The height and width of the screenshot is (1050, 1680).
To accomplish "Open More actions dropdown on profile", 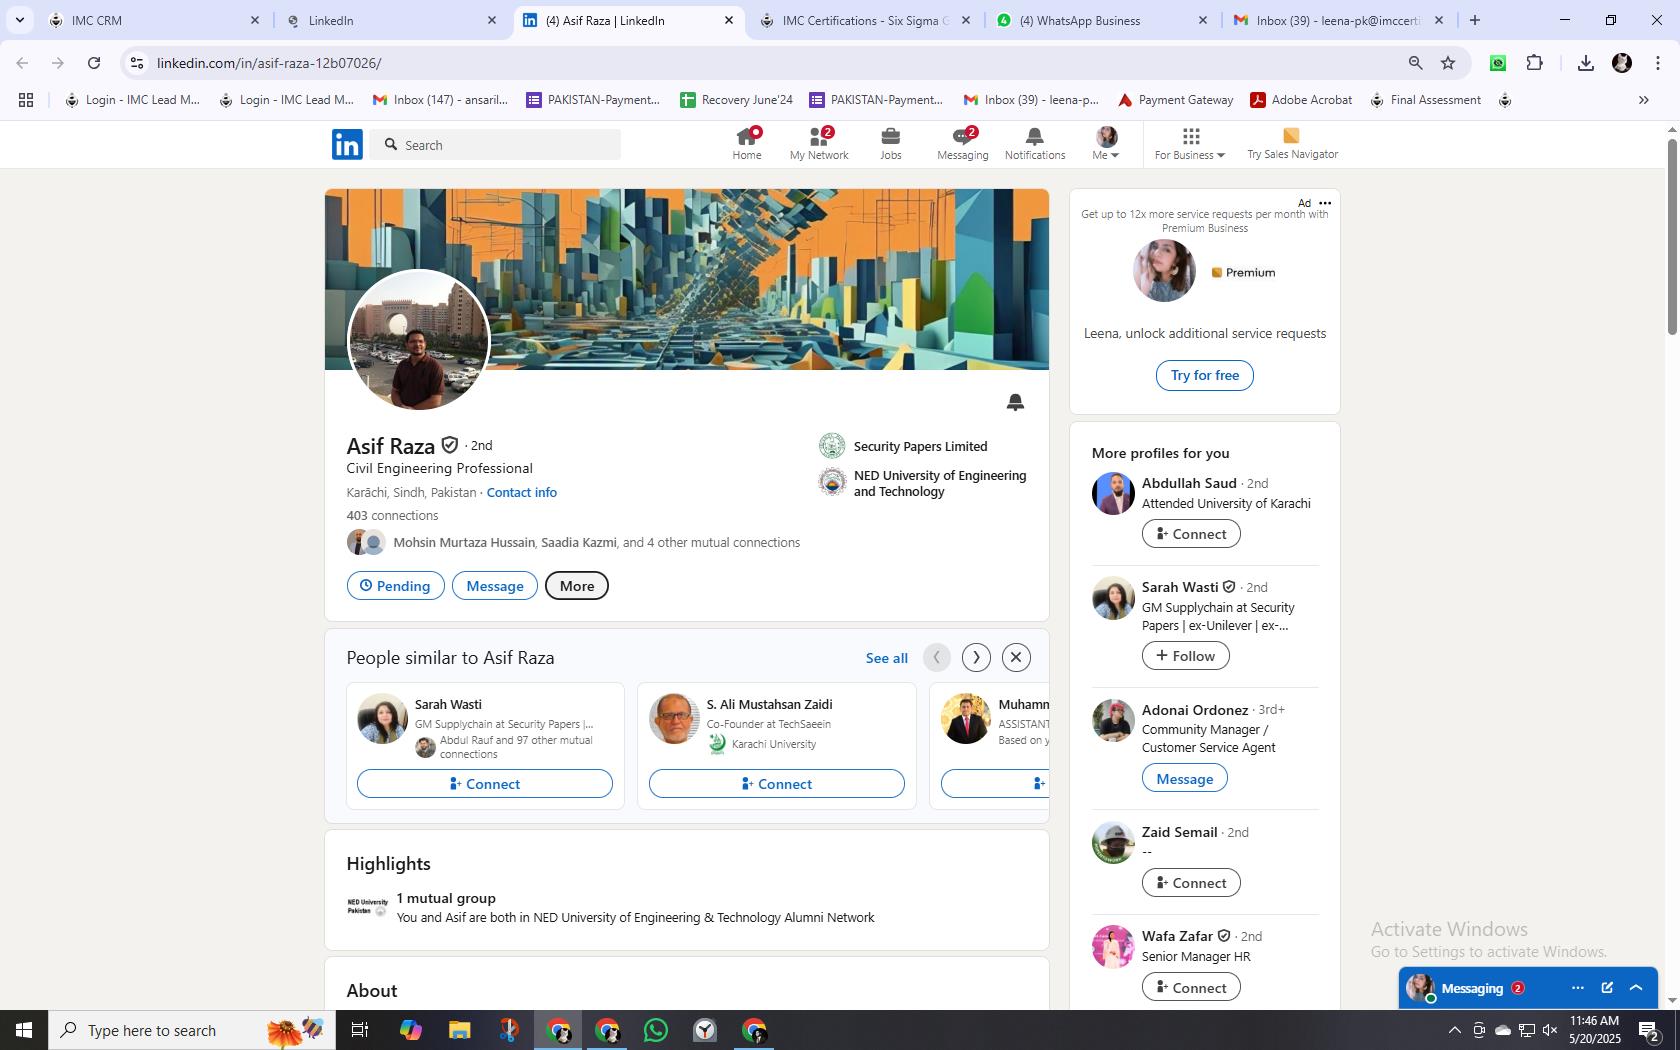I will (577, 586).
